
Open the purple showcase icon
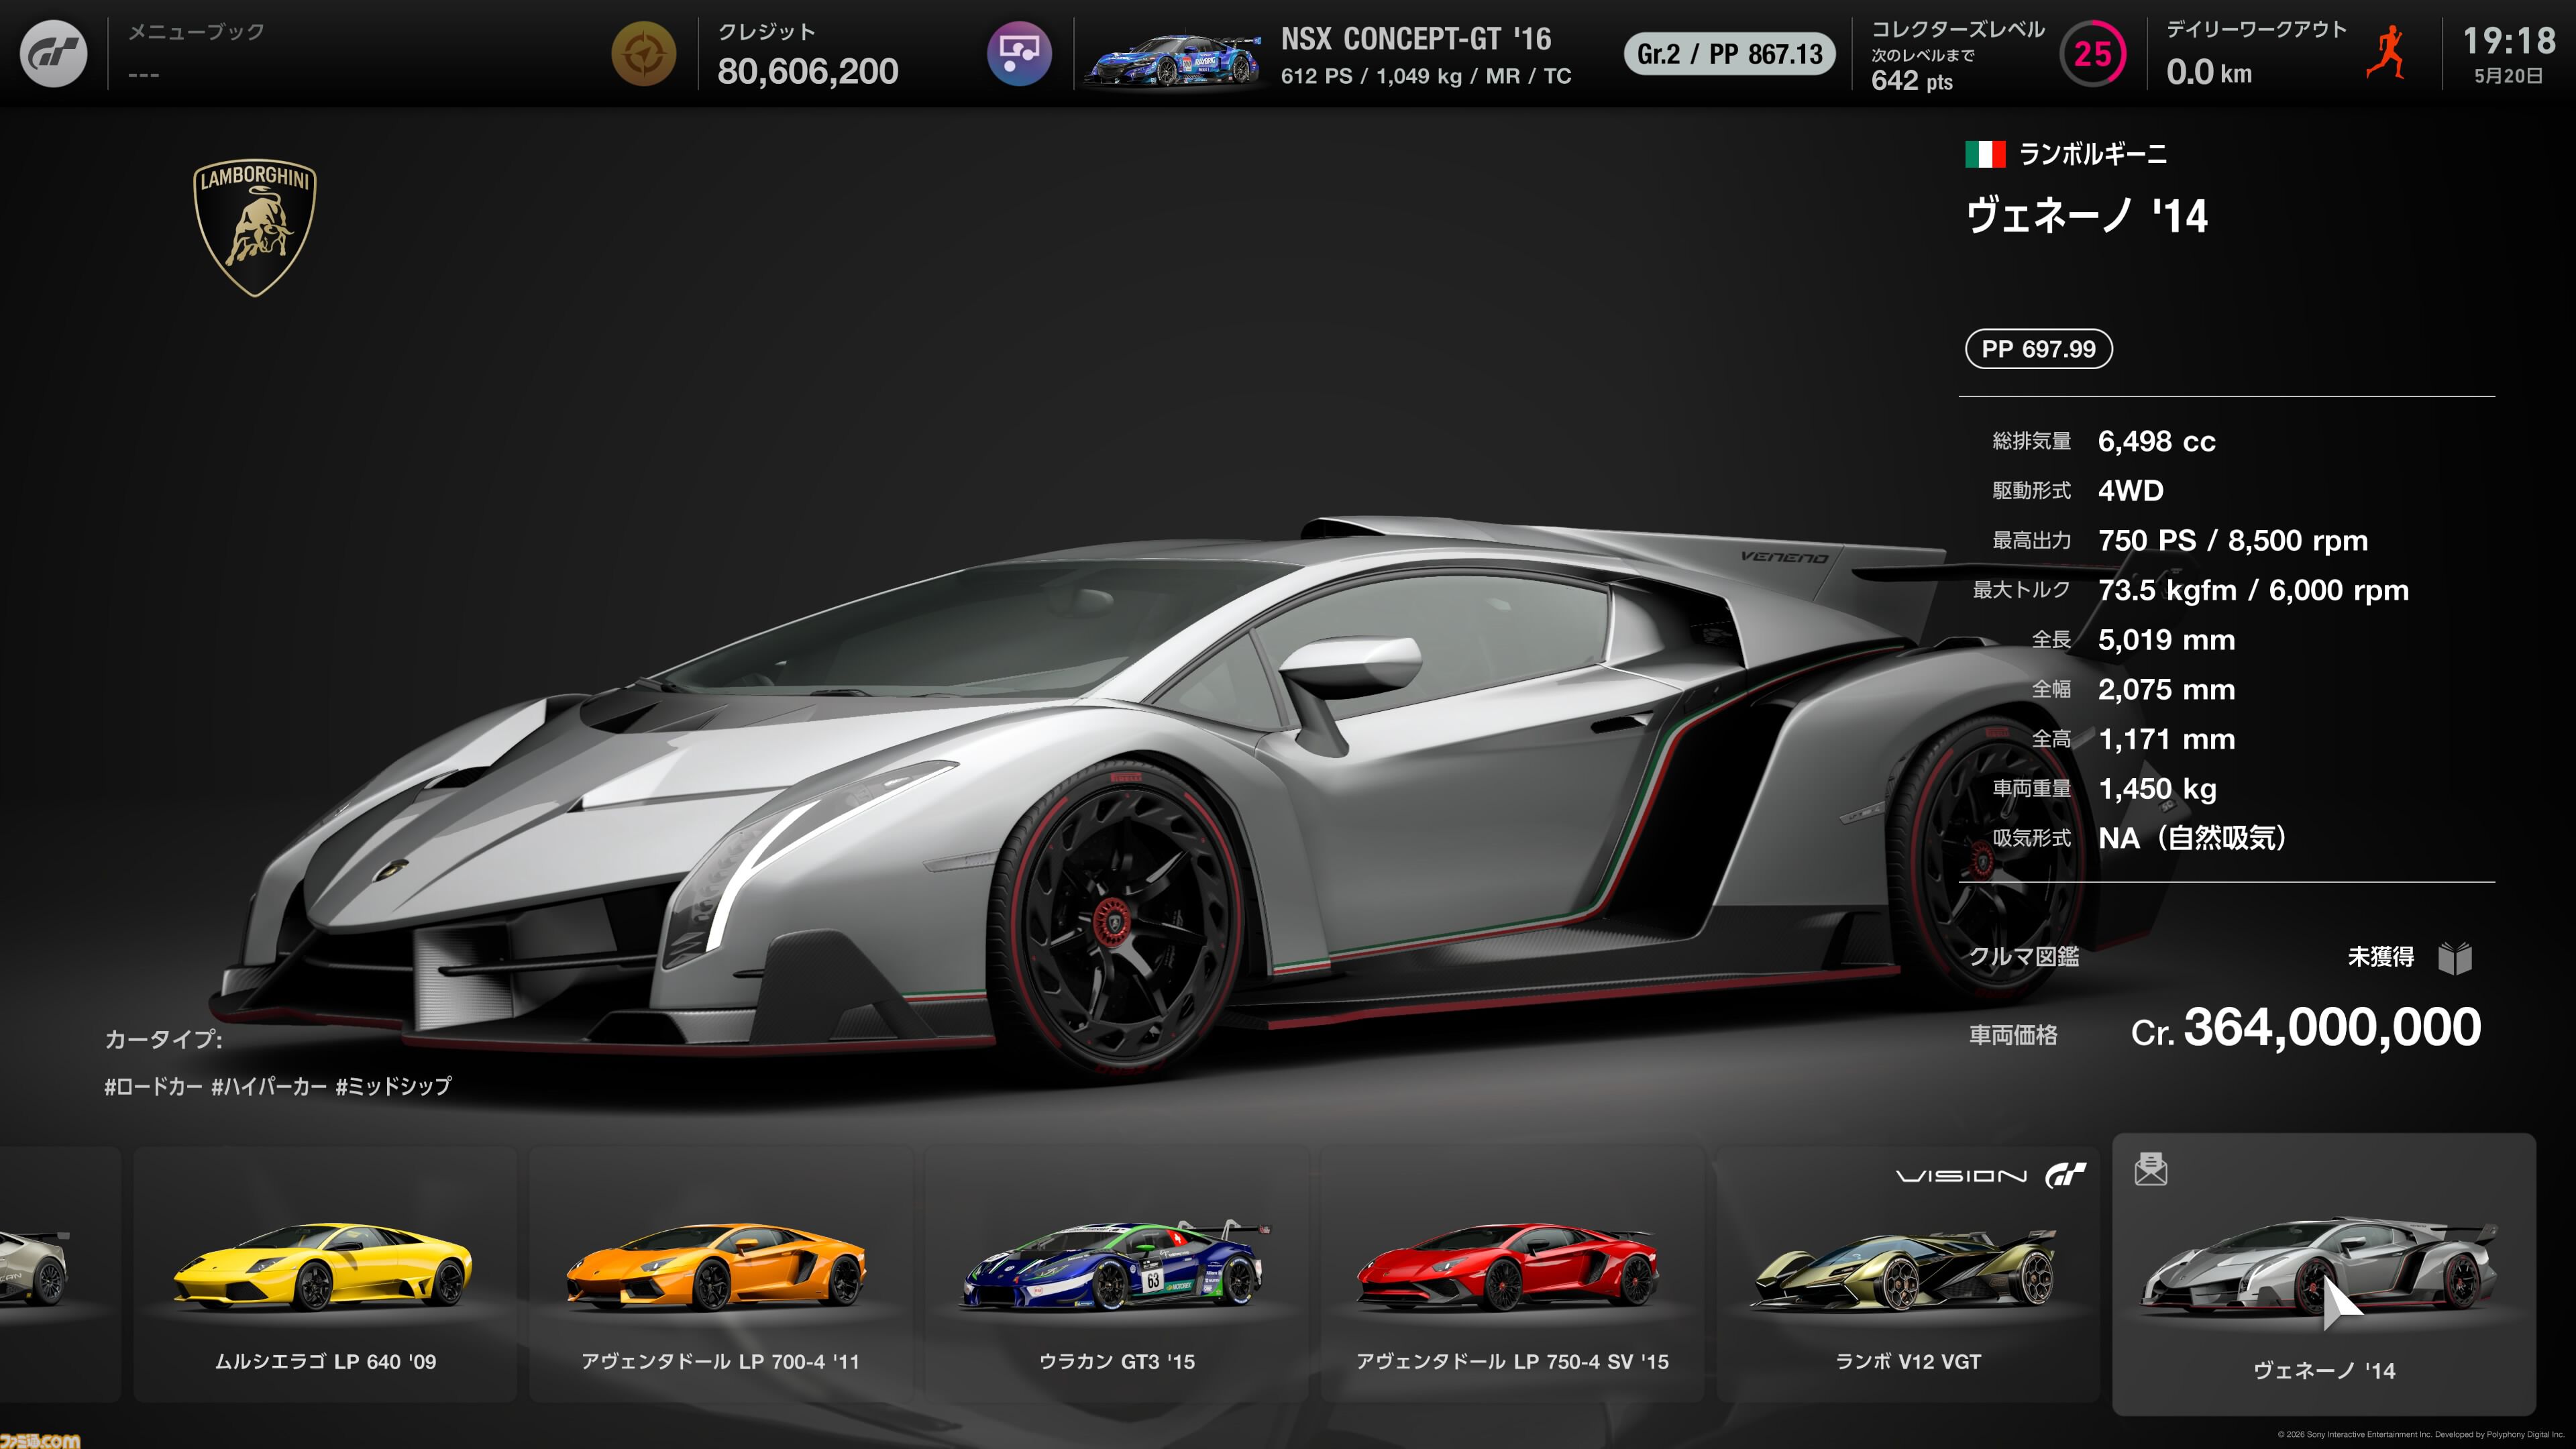[1019, 54]
